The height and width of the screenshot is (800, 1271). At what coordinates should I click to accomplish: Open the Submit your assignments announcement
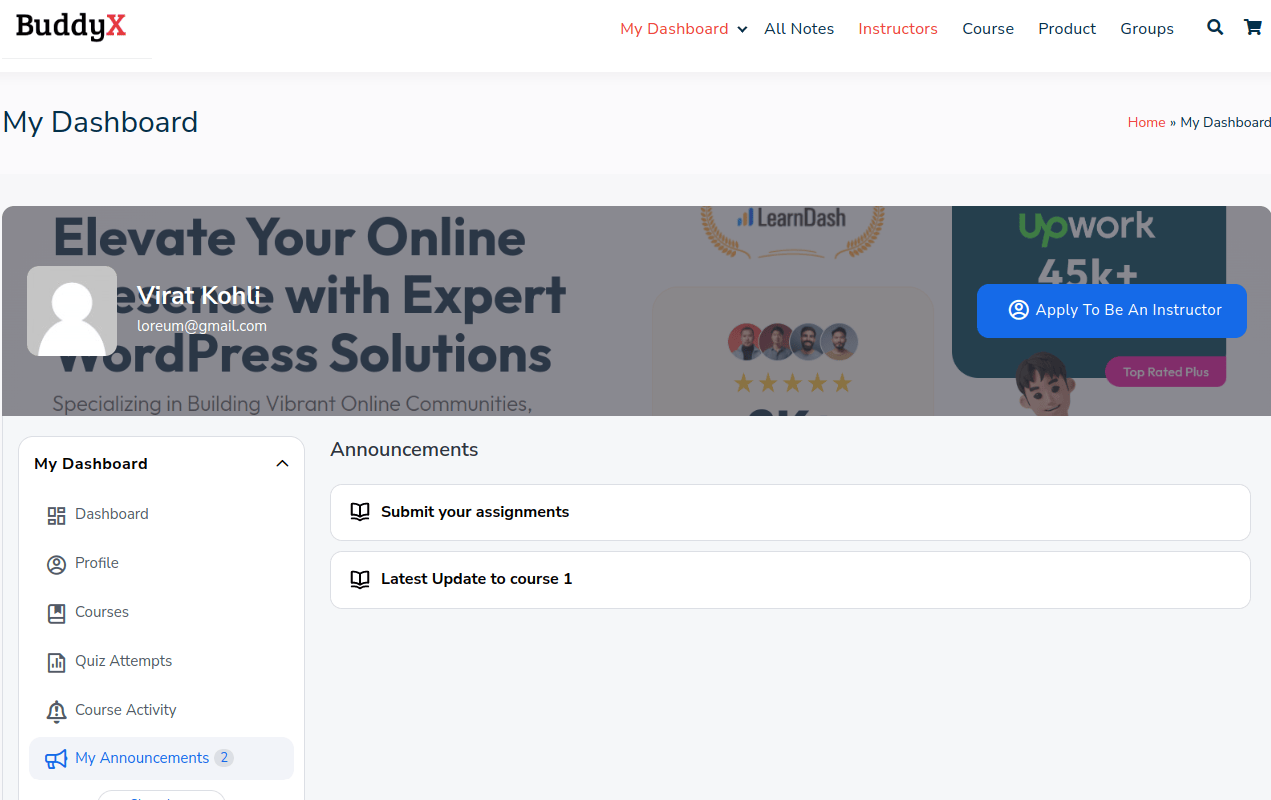coord(475,512)
